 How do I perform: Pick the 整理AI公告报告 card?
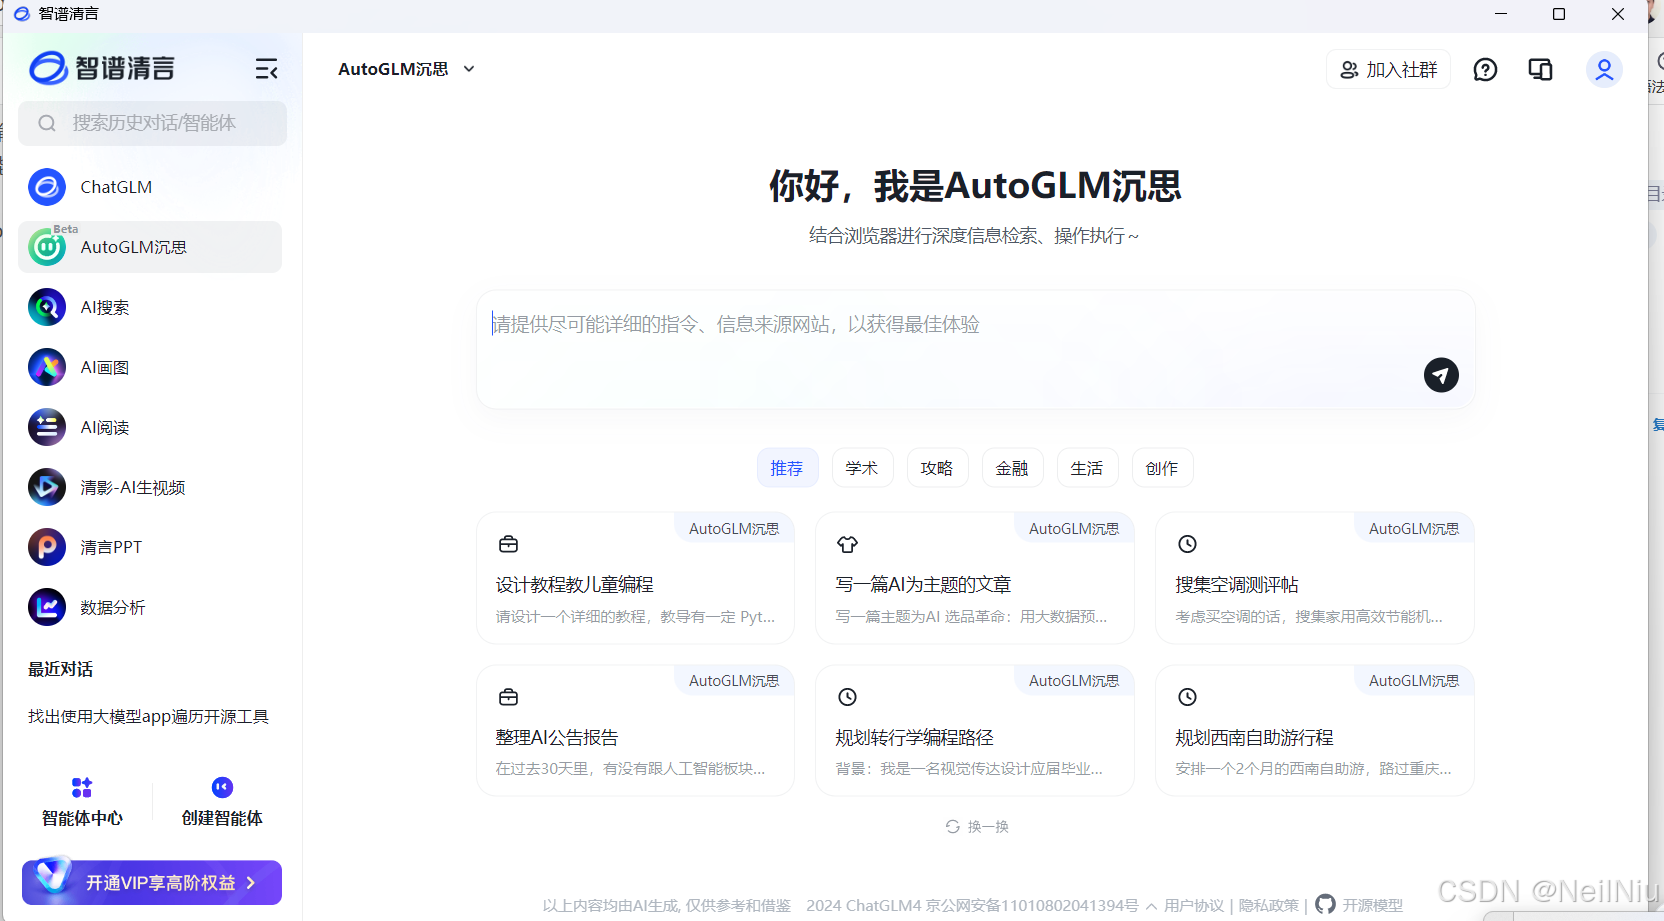[635, 731]
